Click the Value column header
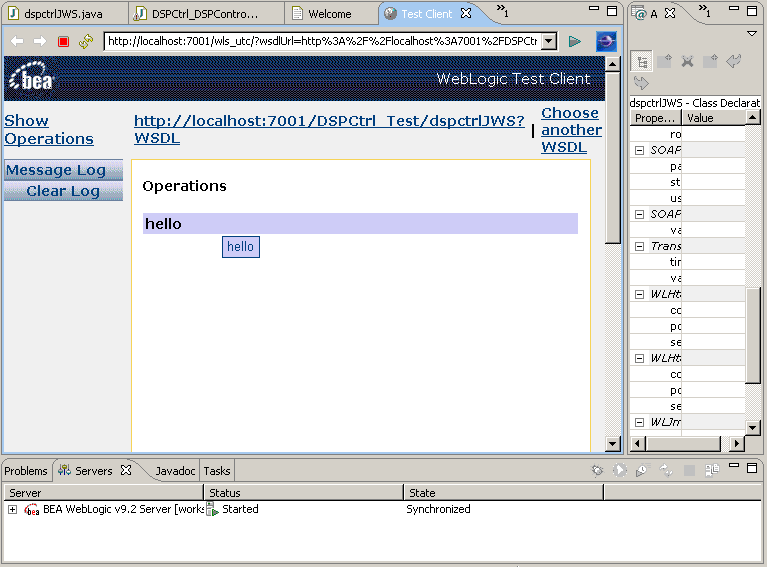The height and width of the screenshot is (567, 767). [x=714, y=118]
